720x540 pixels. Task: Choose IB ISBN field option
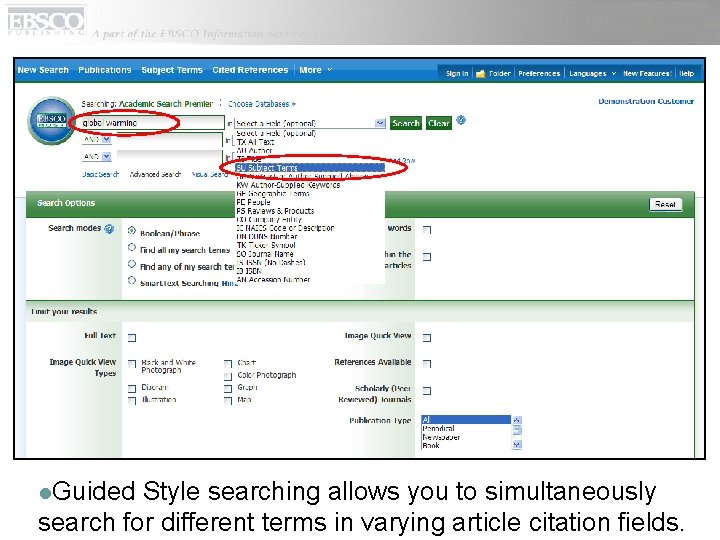click(x=310, y=271)
